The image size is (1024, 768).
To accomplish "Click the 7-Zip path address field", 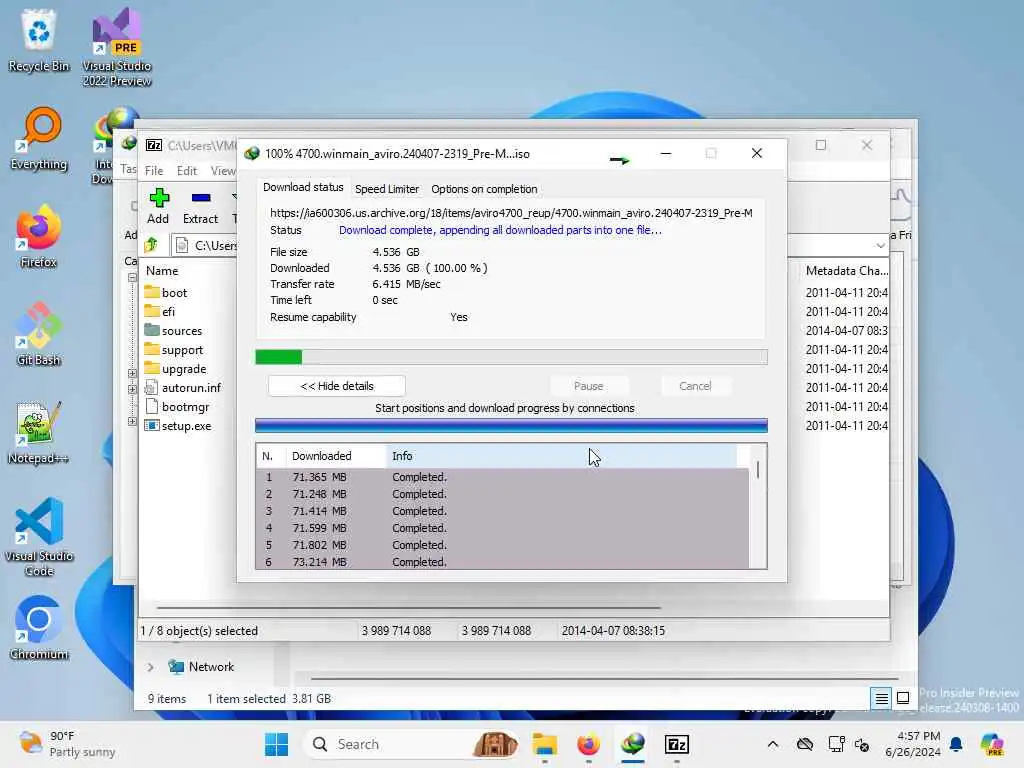I will 204,246.
